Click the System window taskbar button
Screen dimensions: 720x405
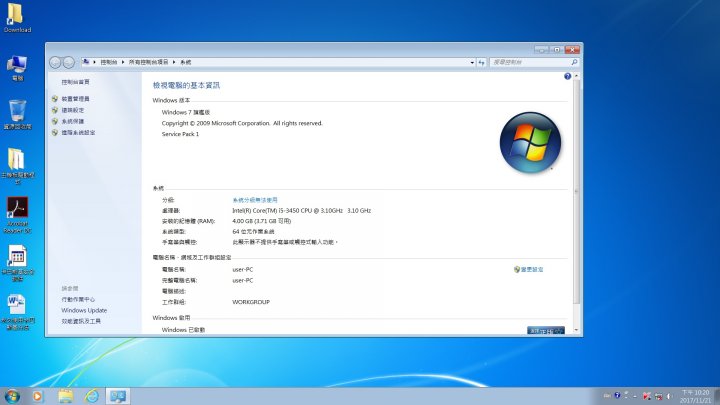click(118, 396)
